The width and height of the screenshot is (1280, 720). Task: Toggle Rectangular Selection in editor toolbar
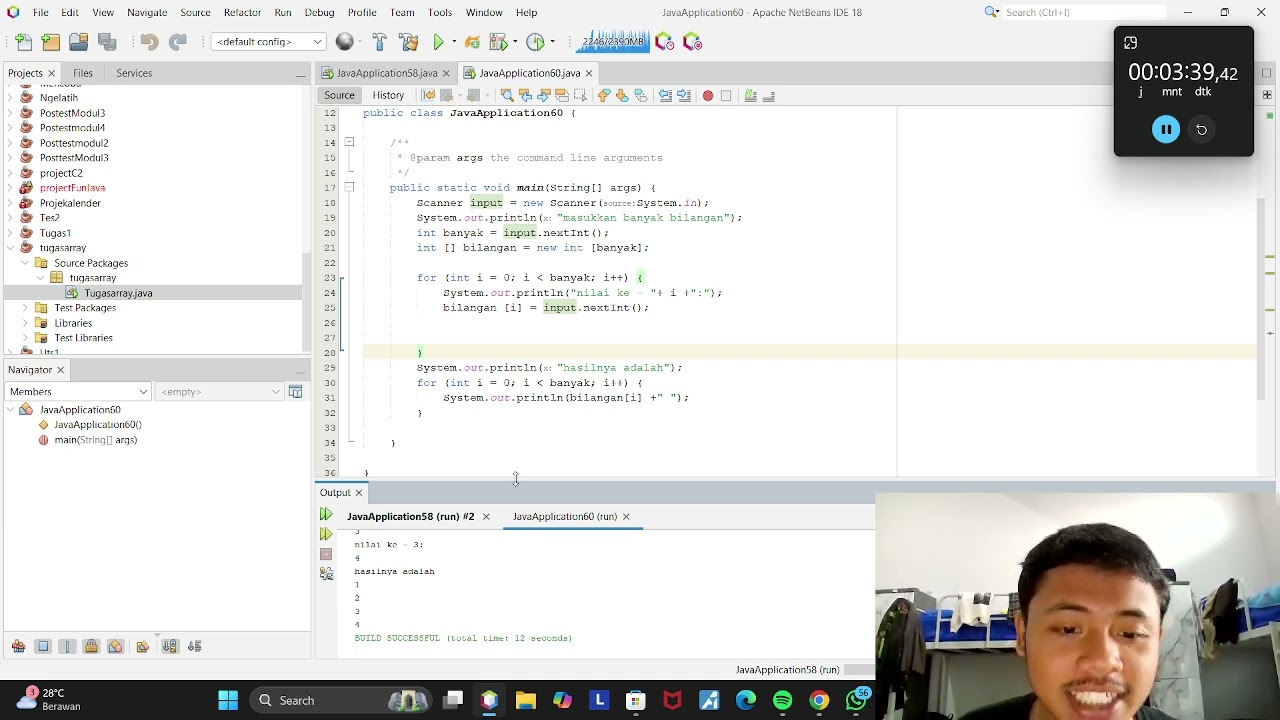(580, 95)
